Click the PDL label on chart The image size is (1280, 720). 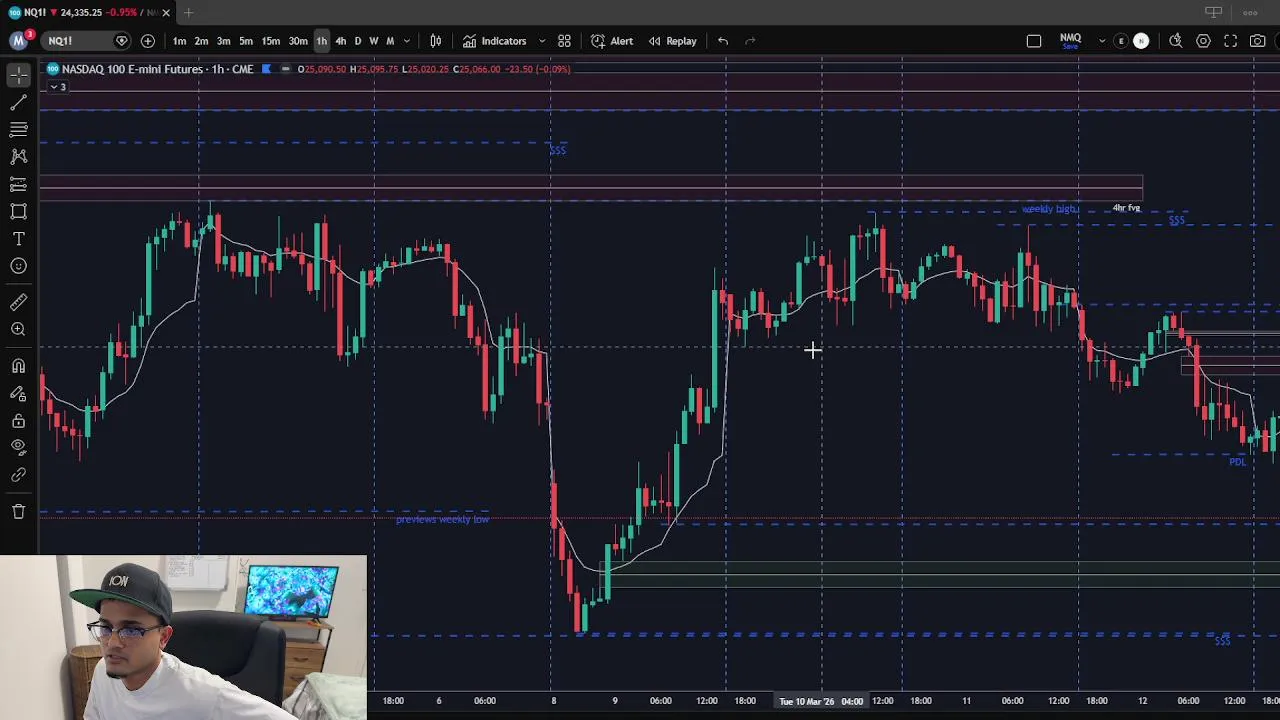pos(1238,462)
